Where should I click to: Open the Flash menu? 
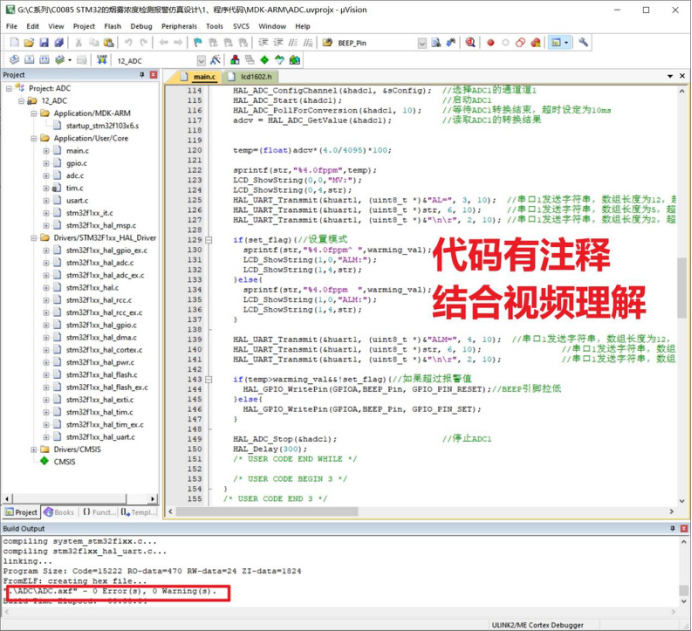113,26
